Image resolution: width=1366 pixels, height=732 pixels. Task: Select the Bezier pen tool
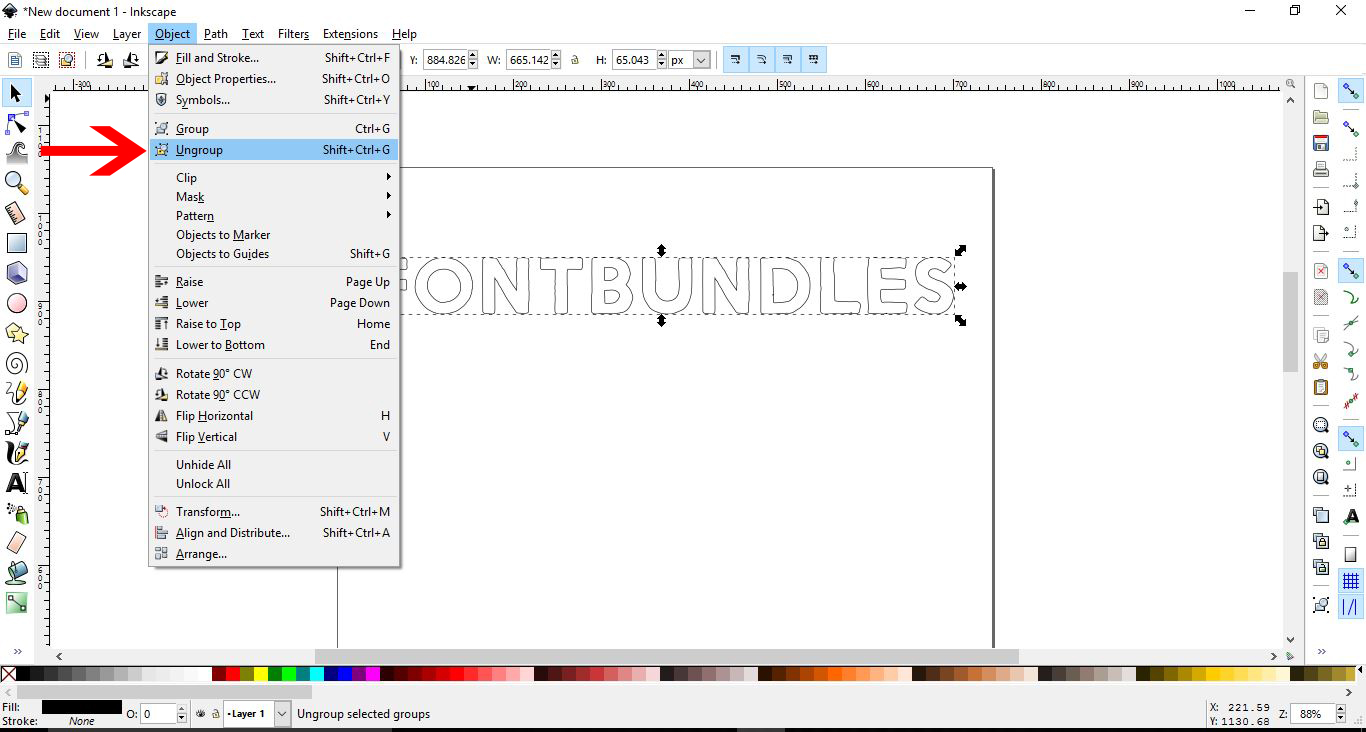[x=16, y=423]
